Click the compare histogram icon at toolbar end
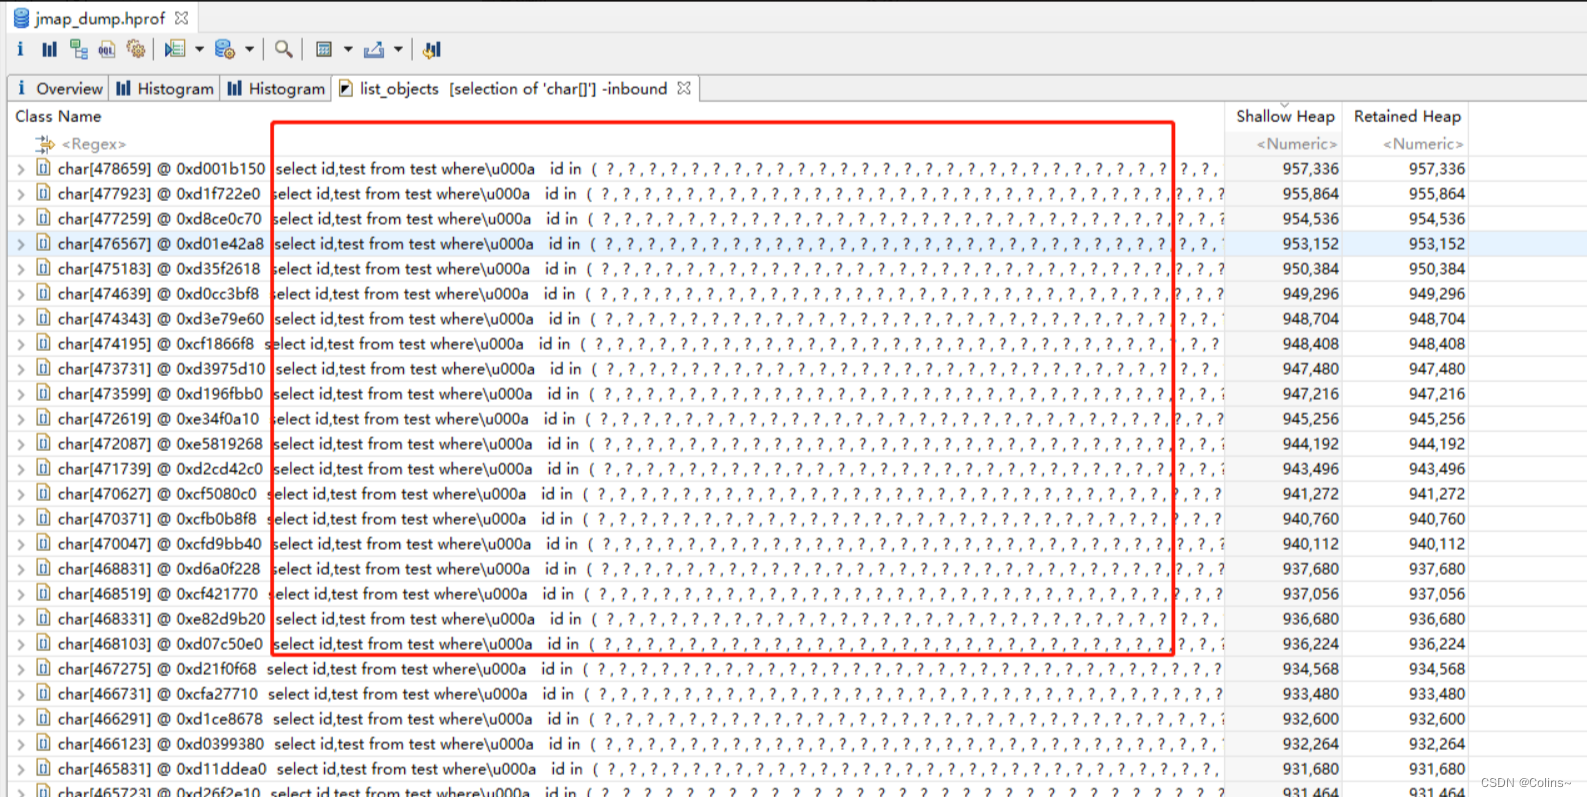Image resolution: width=1587 pixels, height=797 pixels. pyautogui.click(x=432, y=49)
